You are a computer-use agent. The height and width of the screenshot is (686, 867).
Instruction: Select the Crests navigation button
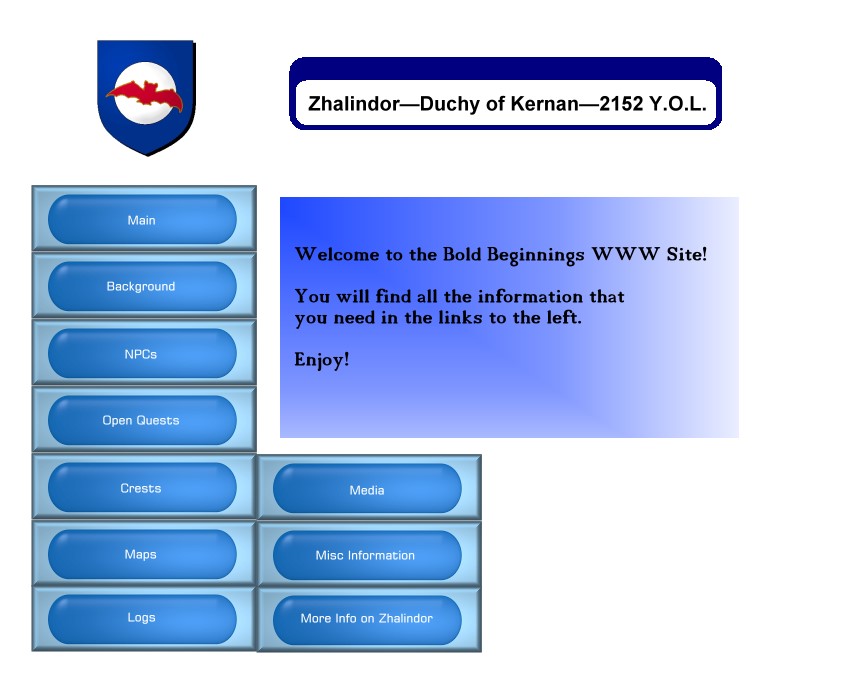(x=142, y=489)
